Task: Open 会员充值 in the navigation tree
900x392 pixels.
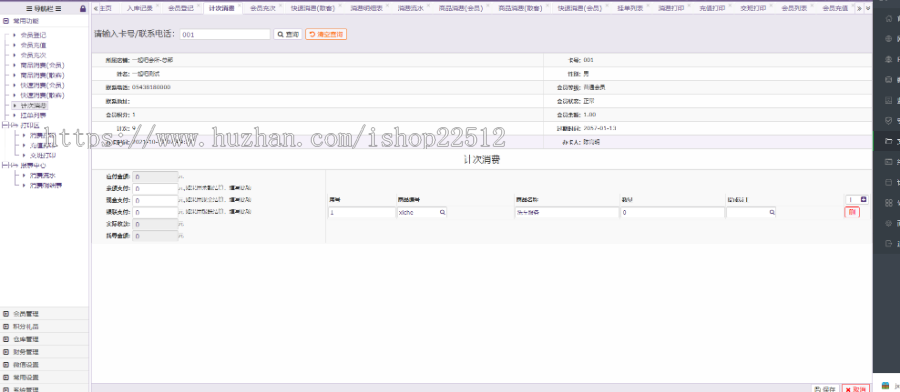Action: click(x=33, y=45)
